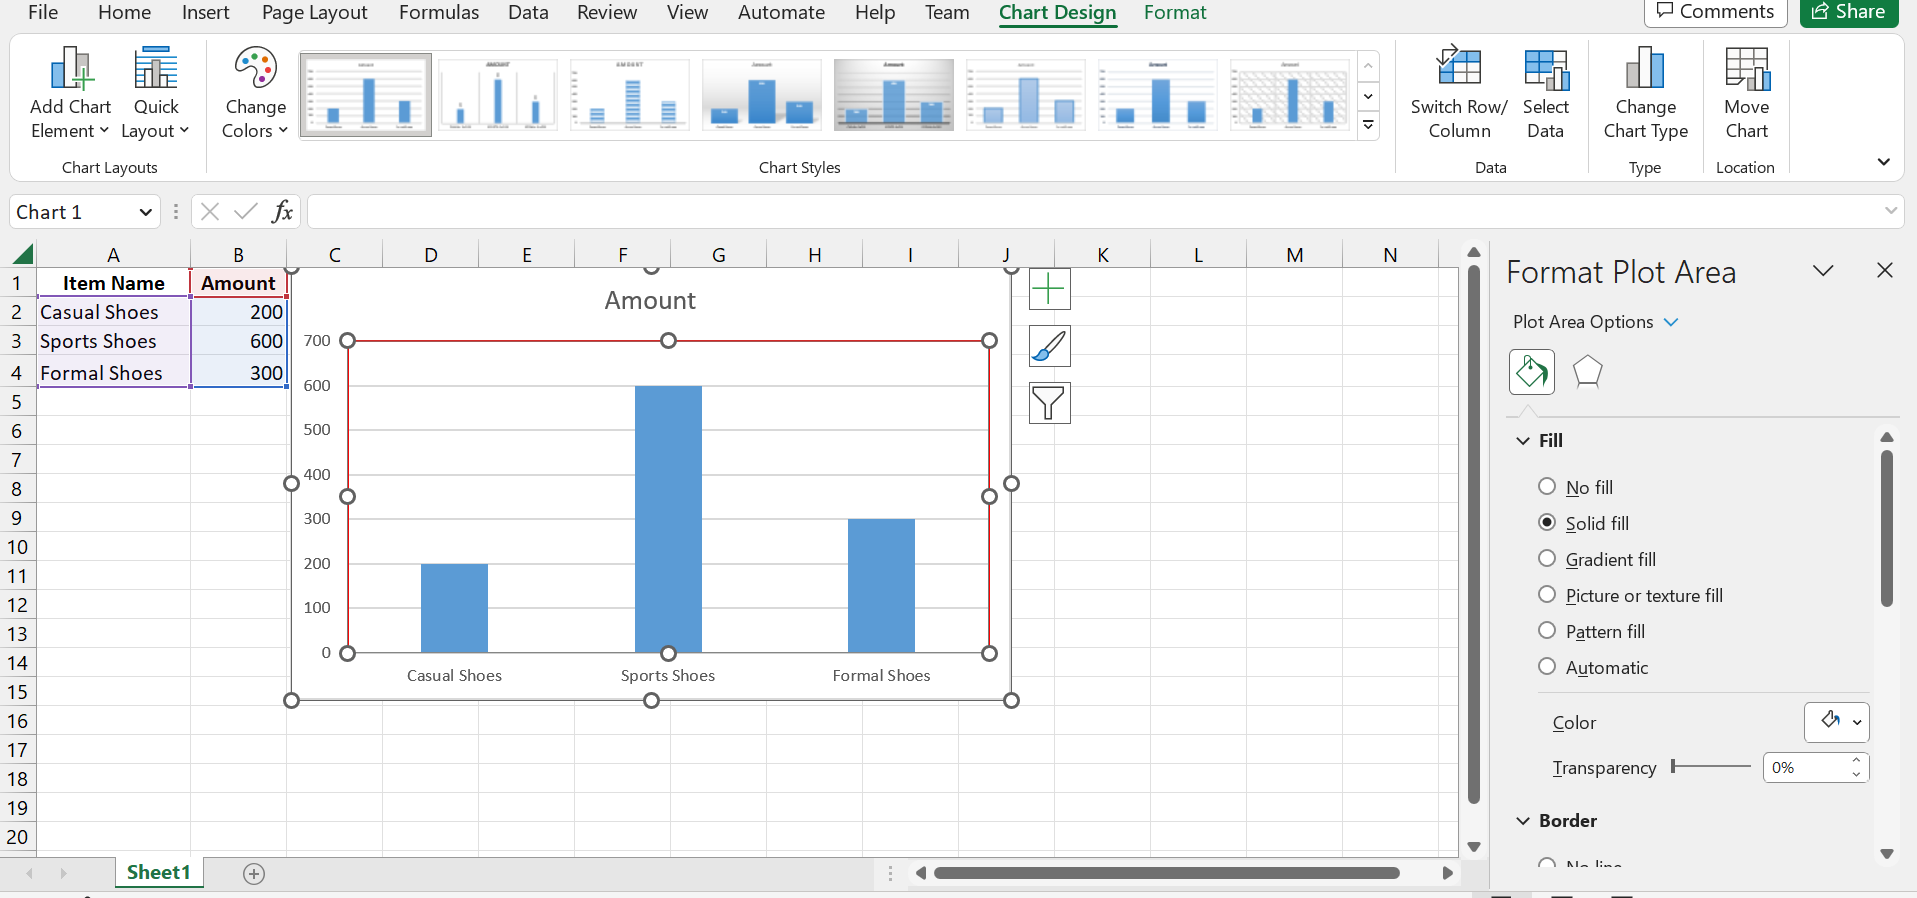
Task: Click the Add Chart Element icon
Action: (x=70, y=70)
